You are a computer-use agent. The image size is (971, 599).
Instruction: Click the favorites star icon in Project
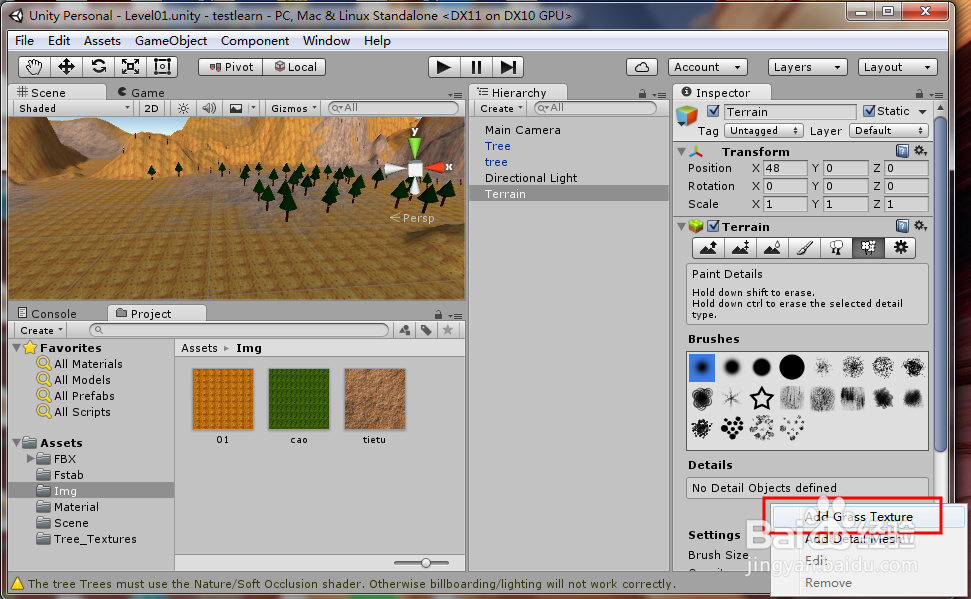pyautogui.click(x=448, y=330)
